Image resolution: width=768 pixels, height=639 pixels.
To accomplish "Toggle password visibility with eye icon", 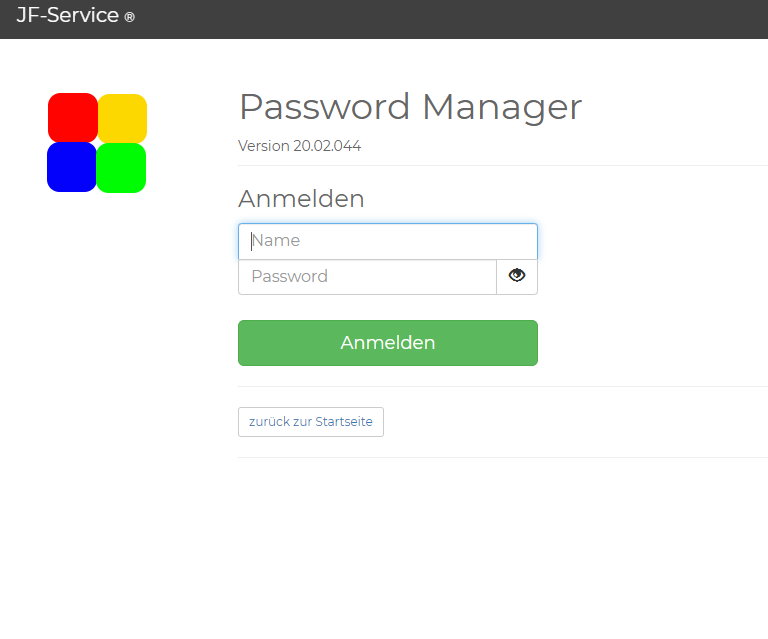I will pos(517,277).
